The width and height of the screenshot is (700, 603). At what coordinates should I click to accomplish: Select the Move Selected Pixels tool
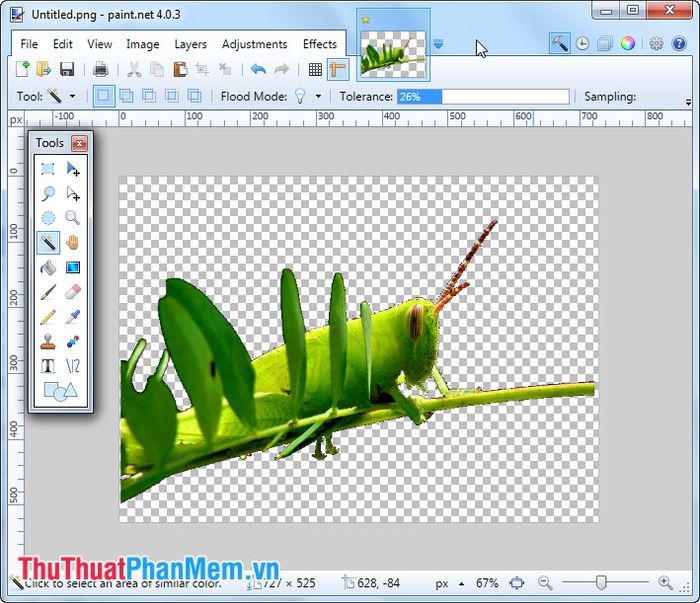pos(73,169)
